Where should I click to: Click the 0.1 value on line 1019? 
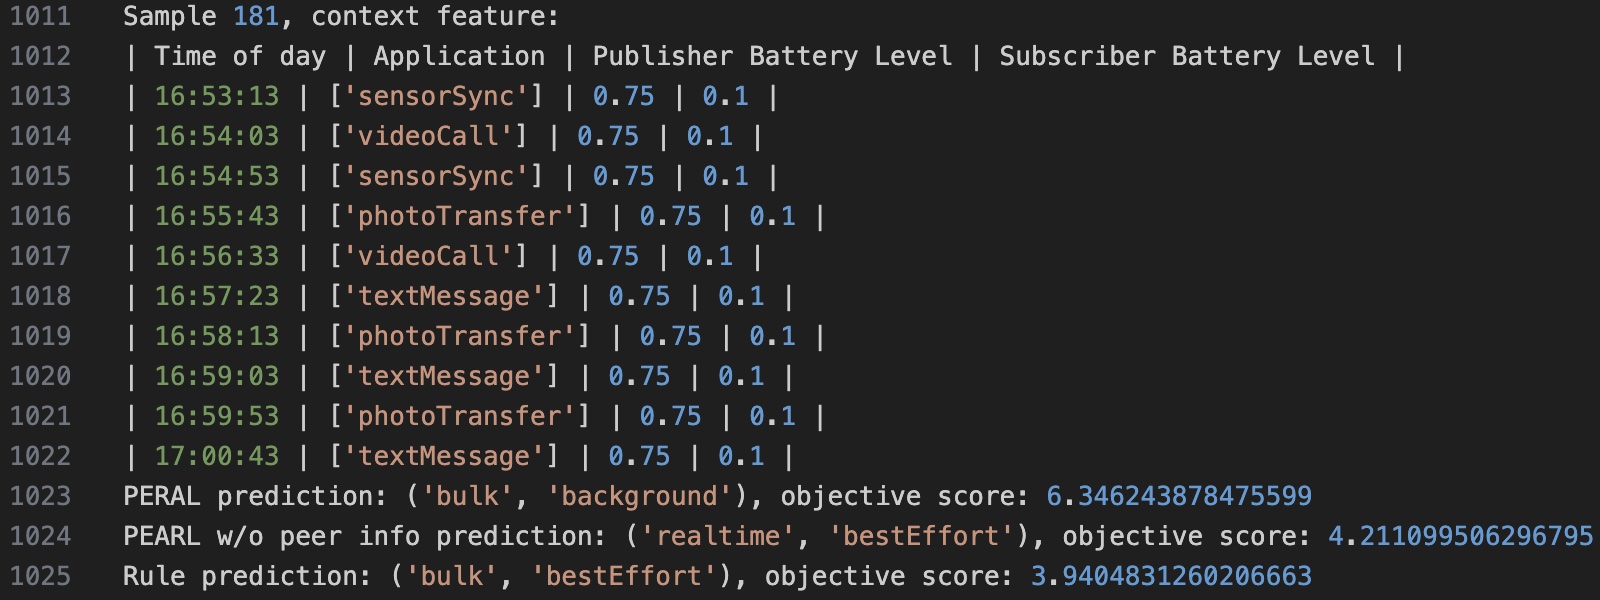coord(772,336)
